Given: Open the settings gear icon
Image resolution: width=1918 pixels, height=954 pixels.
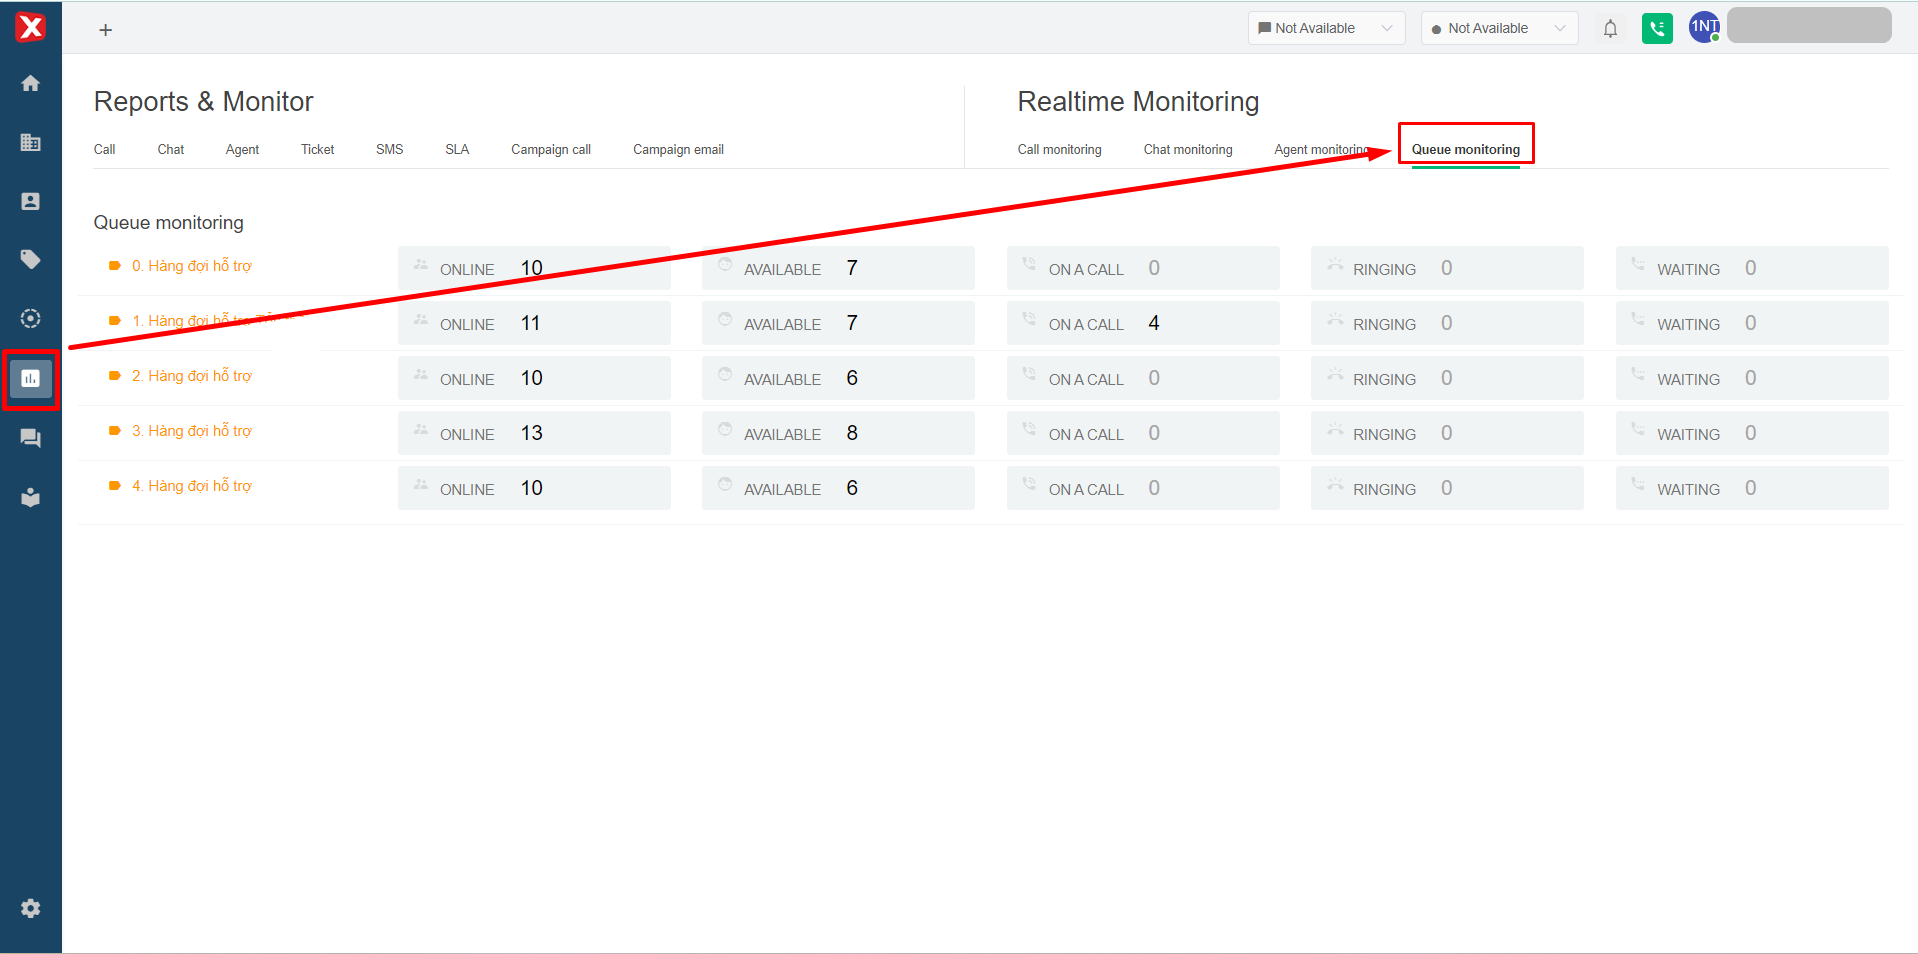Looking at the screenshot, I should click(31, 908).
